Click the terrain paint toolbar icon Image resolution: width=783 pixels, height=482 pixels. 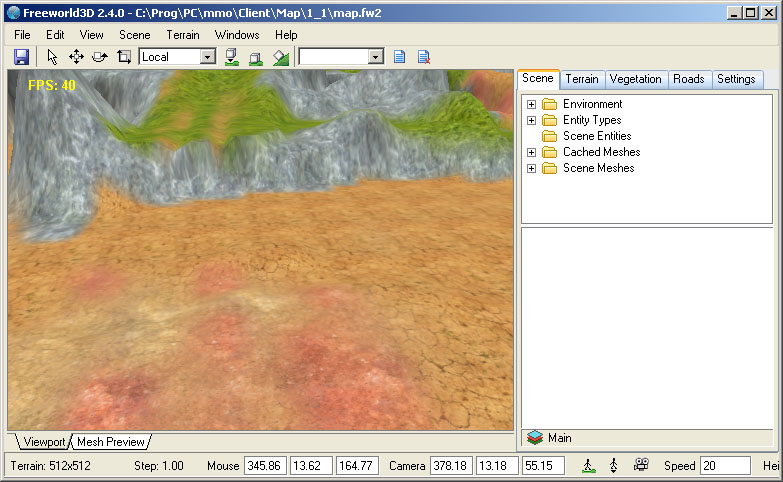[281, 58]
